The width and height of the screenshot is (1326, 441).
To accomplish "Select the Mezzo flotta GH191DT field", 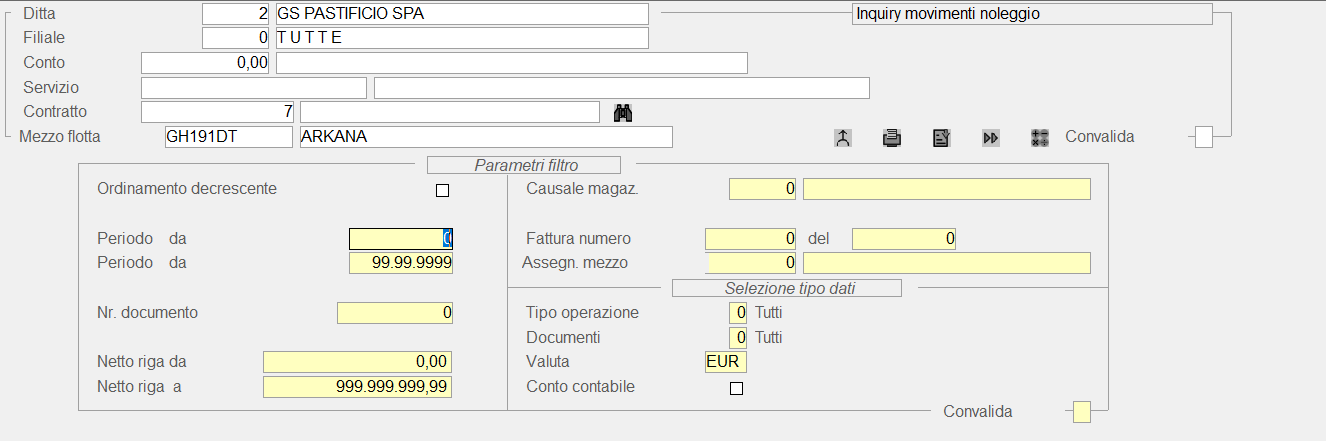I will 228,137.
